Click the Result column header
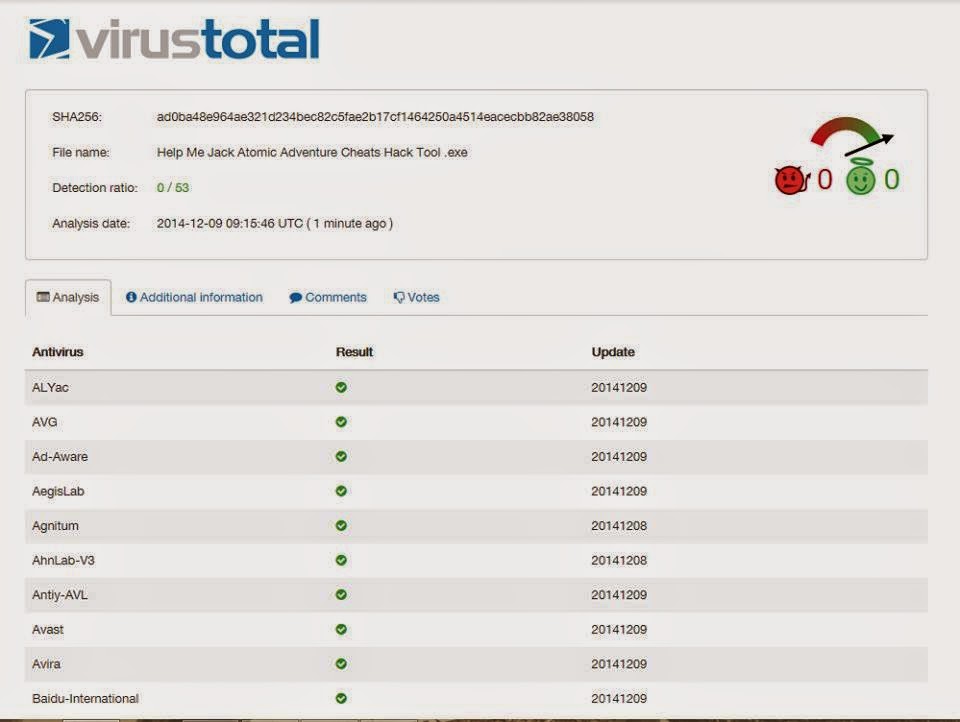 354,352
